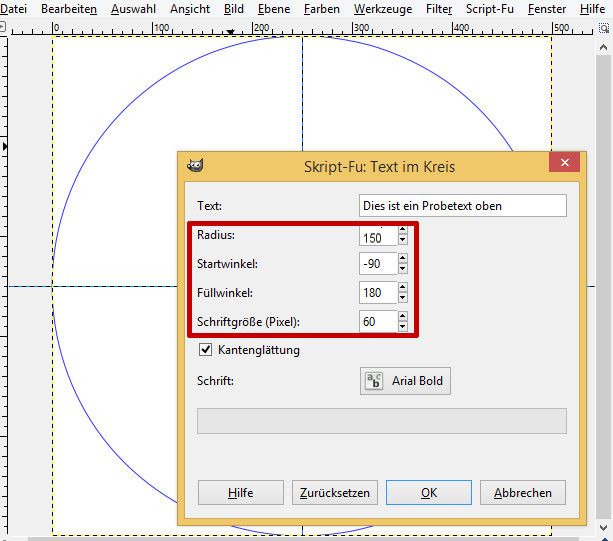Open the Hilfe menu

592,9
